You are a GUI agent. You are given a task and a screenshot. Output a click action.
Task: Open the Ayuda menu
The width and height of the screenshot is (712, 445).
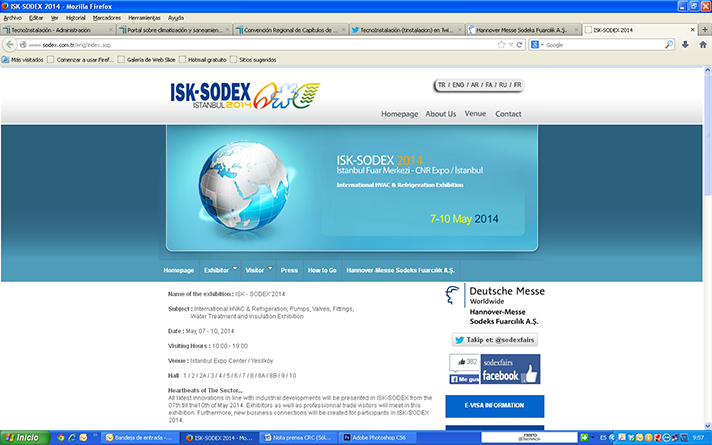pos(176,18)
